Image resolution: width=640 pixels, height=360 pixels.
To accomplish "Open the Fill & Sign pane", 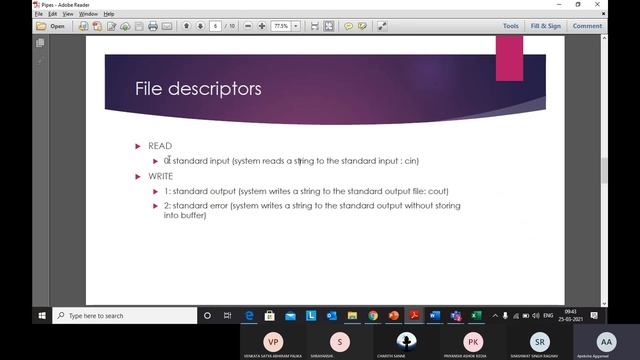I will [x=546, y=26].
